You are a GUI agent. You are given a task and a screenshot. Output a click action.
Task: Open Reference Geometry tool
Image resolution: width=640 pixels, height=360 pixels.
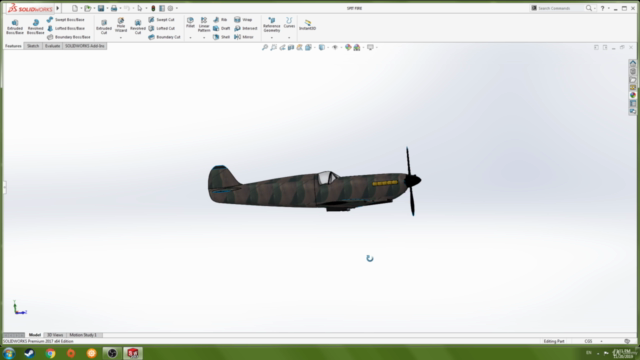point(271,24)
